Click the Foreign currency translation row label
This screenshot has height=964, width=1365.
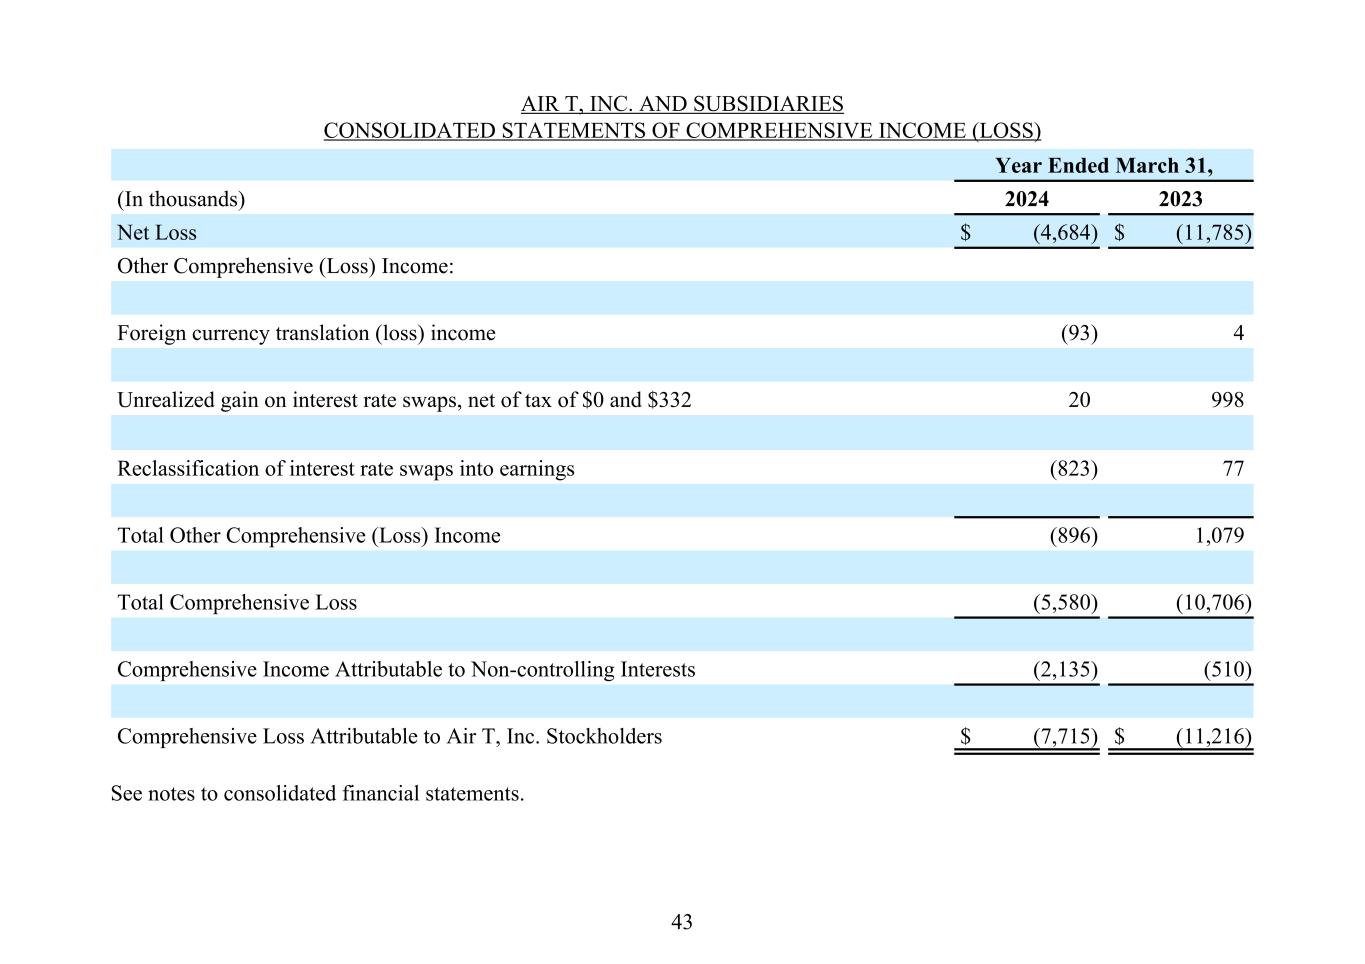point(306,333)
